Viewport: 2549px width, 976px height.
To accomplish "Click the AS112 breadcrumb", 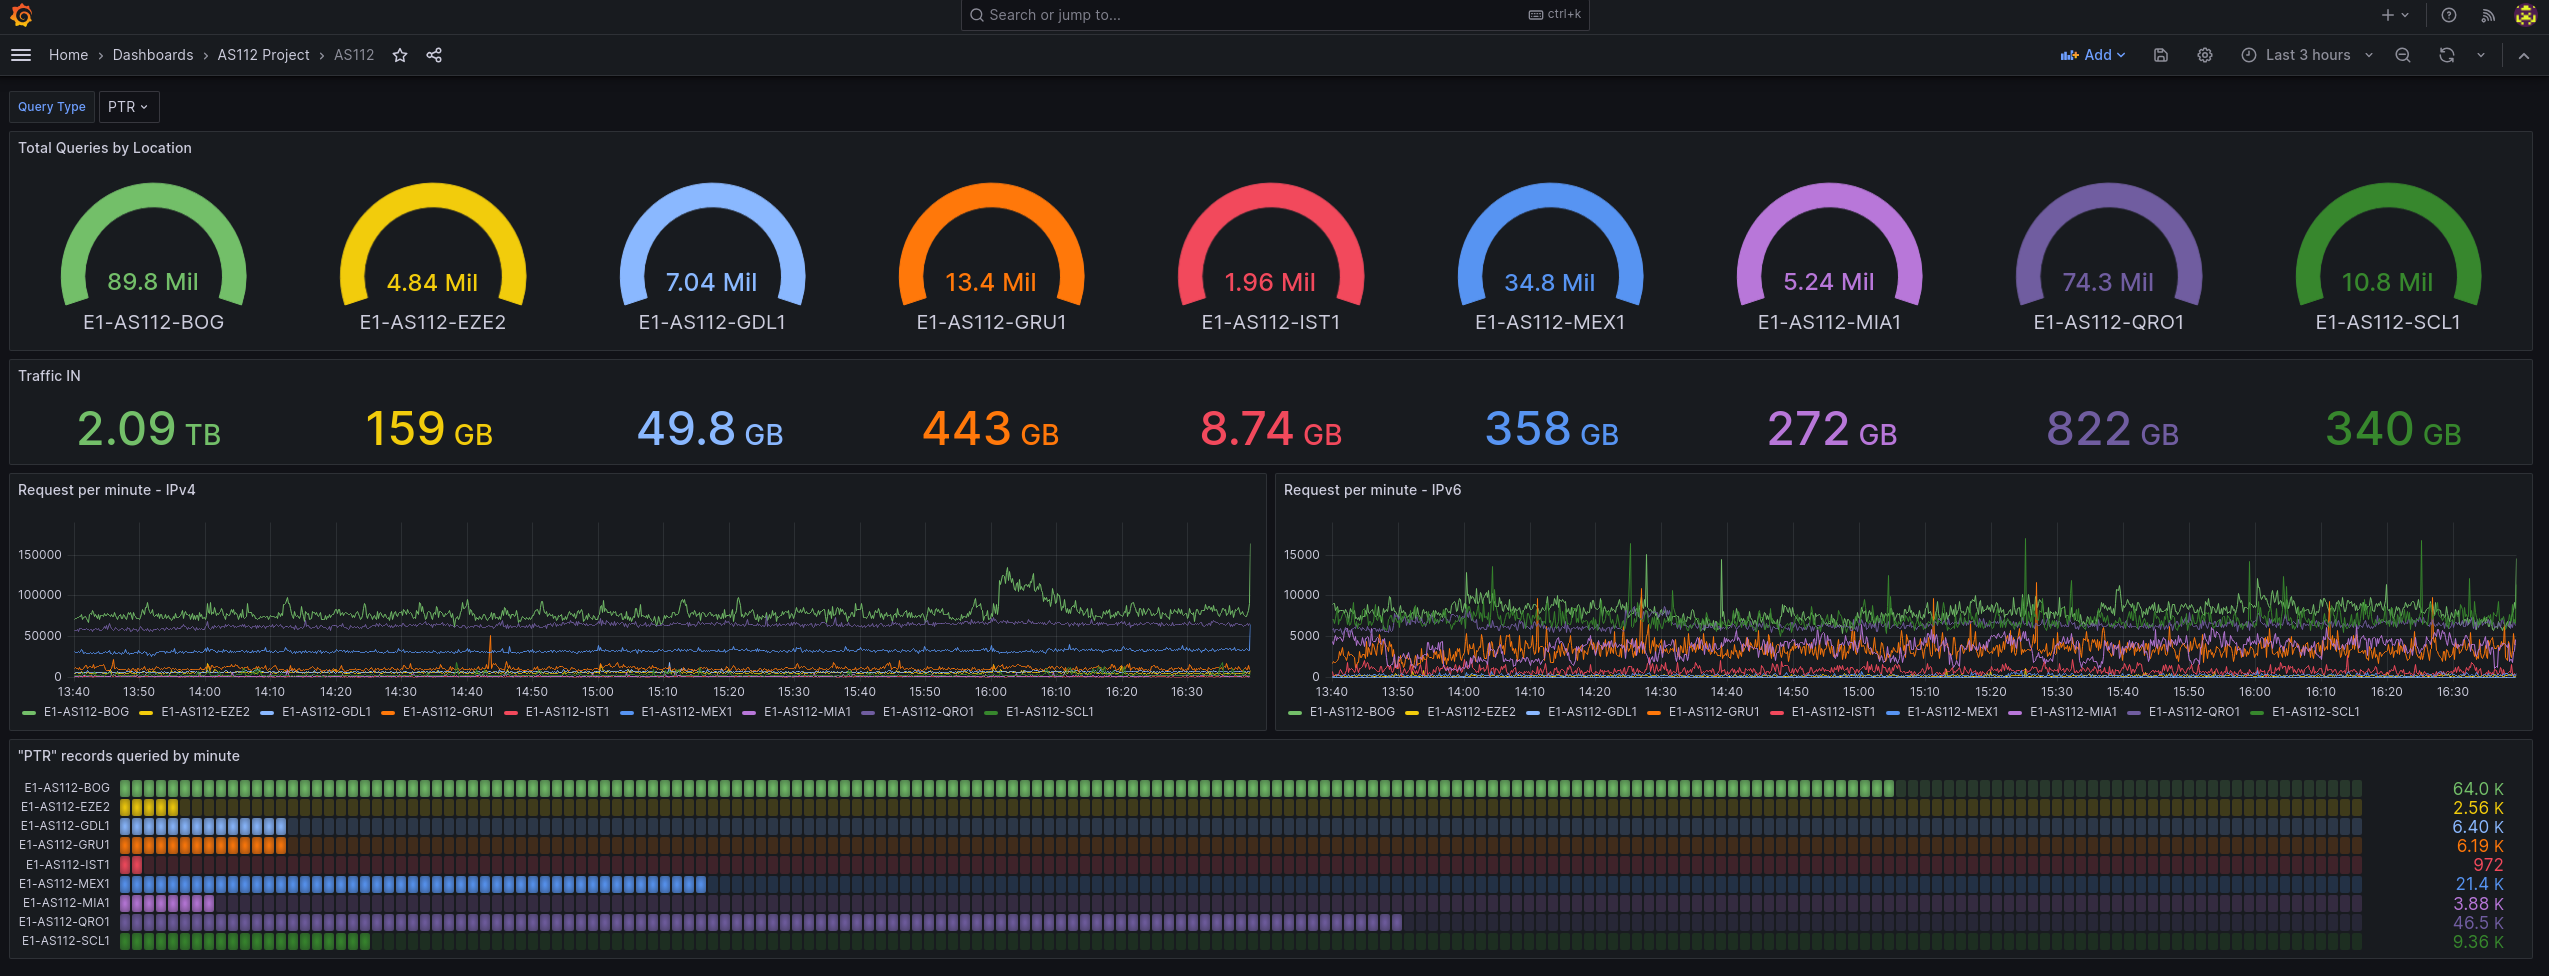I will 354,55.
